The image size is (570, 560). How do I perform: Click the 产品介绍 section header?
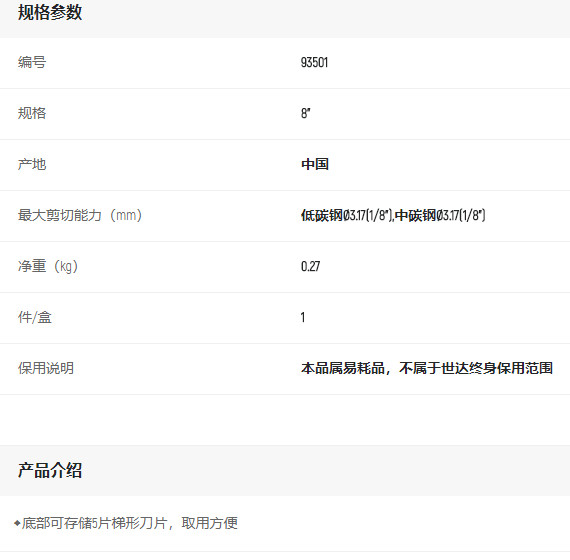pos(50,471)
